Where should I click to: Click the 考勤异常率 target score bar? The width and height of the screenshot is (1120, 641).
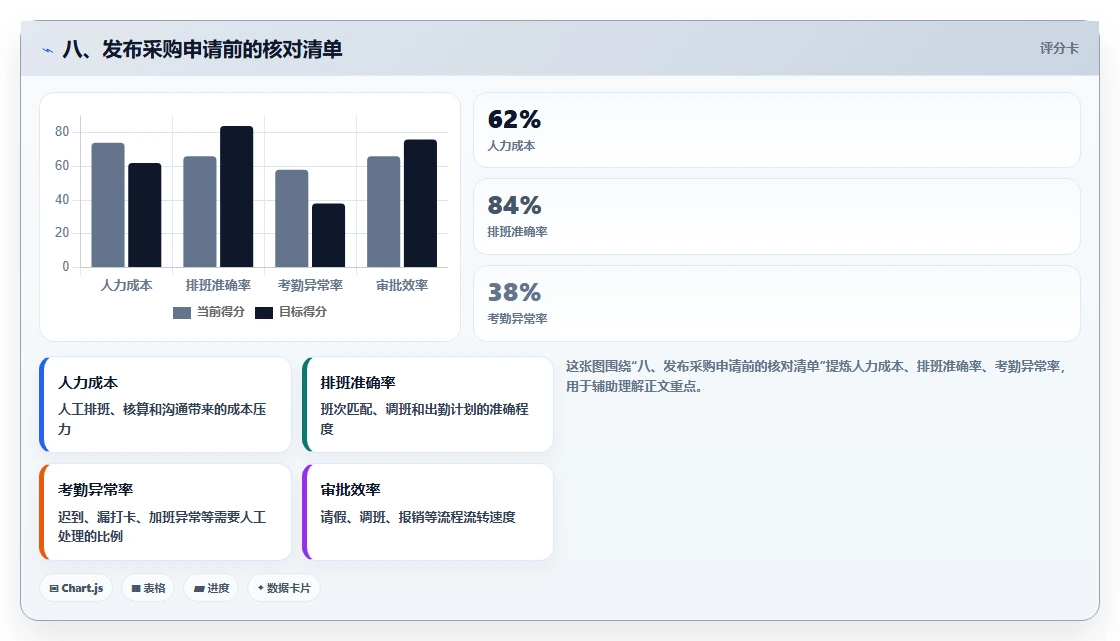pyautogui.click(x=329, y=235)
